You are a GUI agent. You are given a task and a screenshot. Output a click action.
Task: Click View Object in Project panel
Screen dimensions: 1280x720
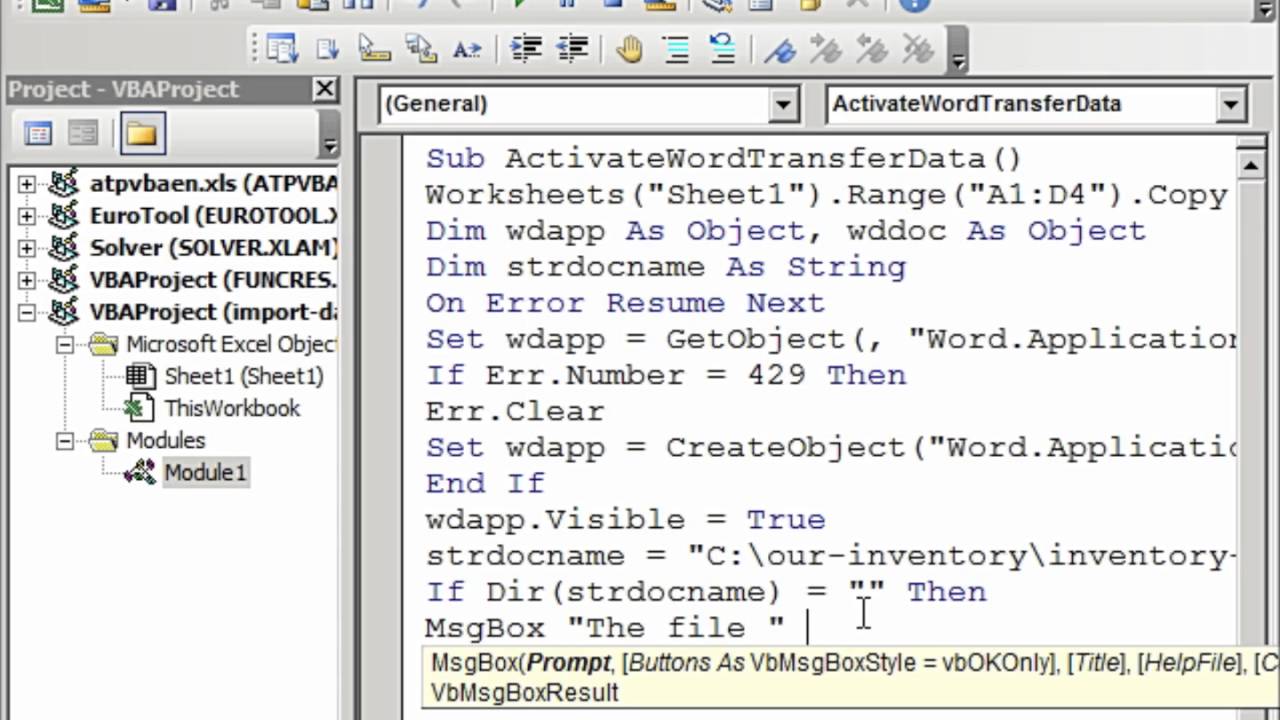[83, 133]
